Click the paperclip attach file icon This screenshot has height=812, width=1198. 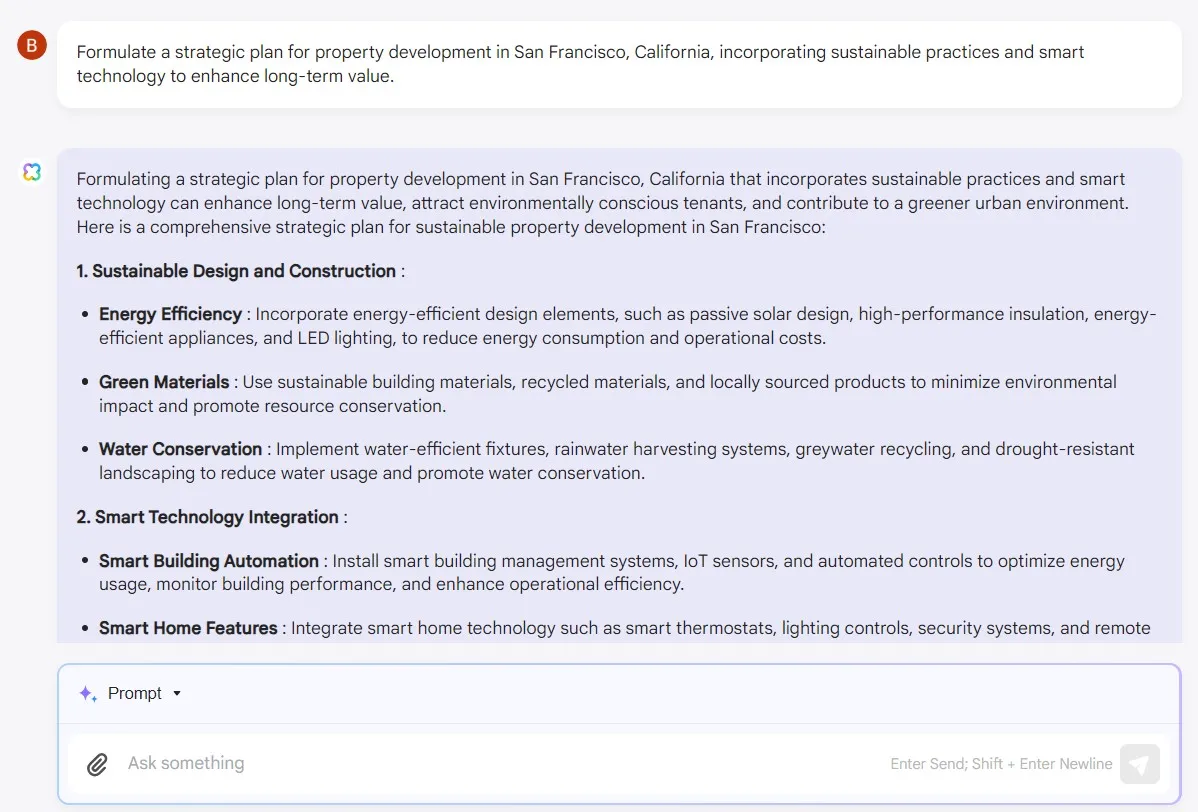point(97,764)
